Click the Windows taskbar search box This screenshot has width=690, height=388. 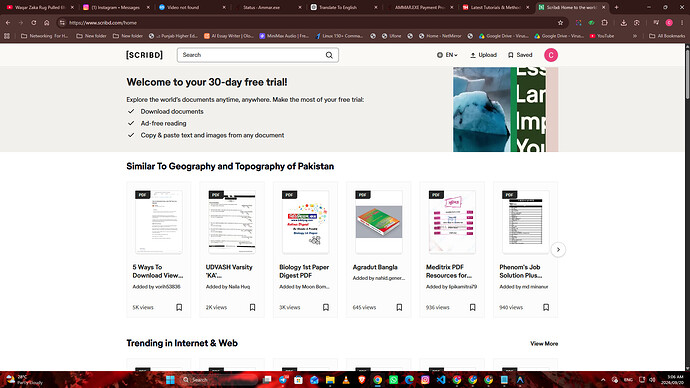[x=219, y=380]
